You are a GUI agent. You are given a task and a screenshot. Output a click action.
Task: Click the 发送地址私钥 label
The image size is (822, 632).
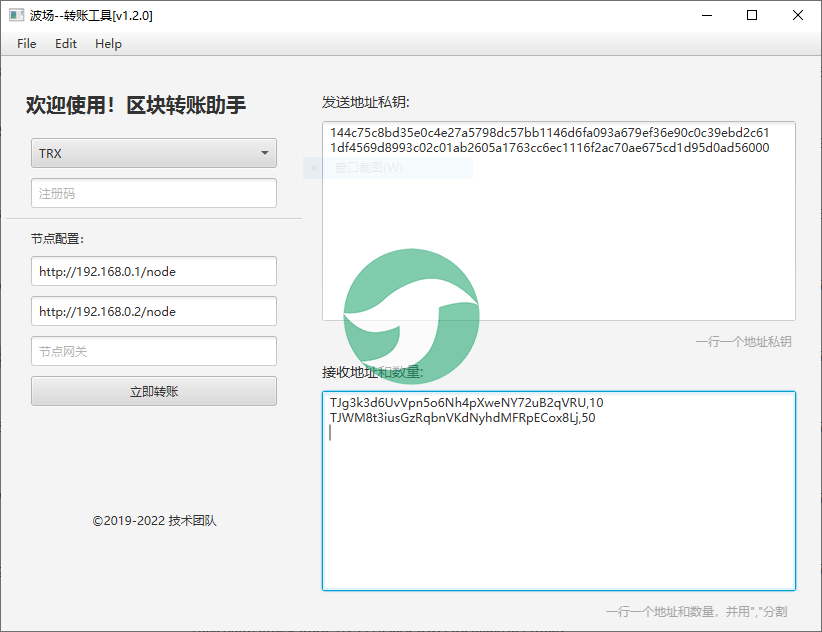click(365, 102)
